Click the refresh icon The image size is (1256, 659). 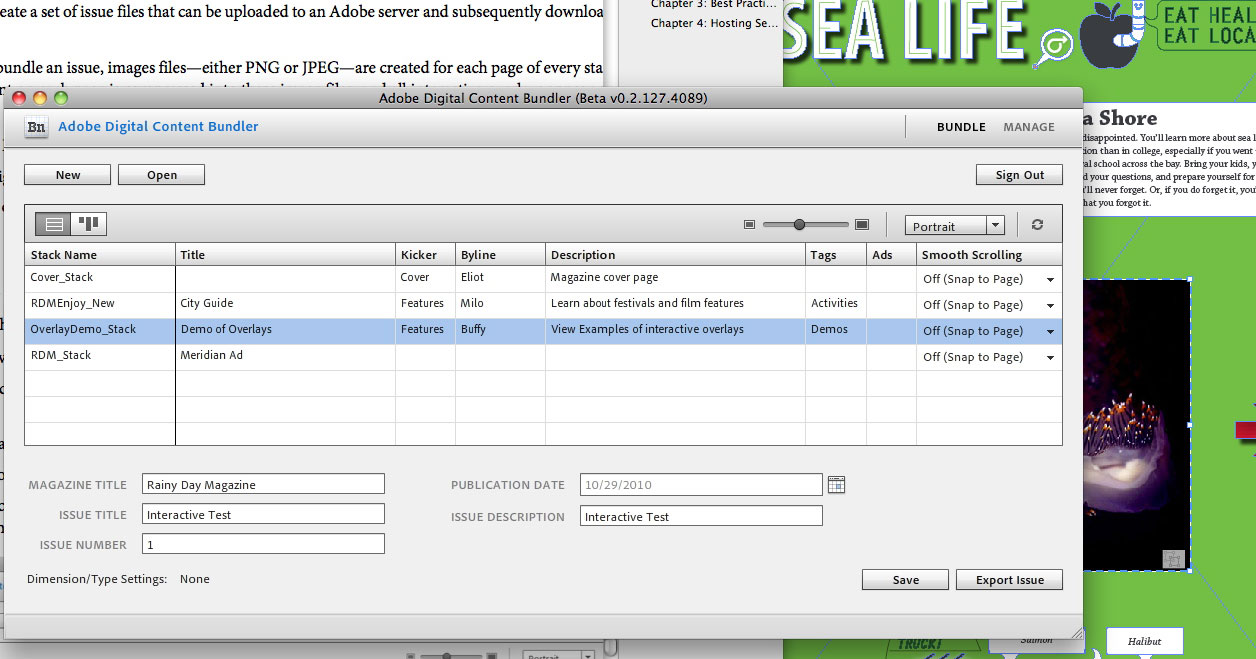[1037, 225]
